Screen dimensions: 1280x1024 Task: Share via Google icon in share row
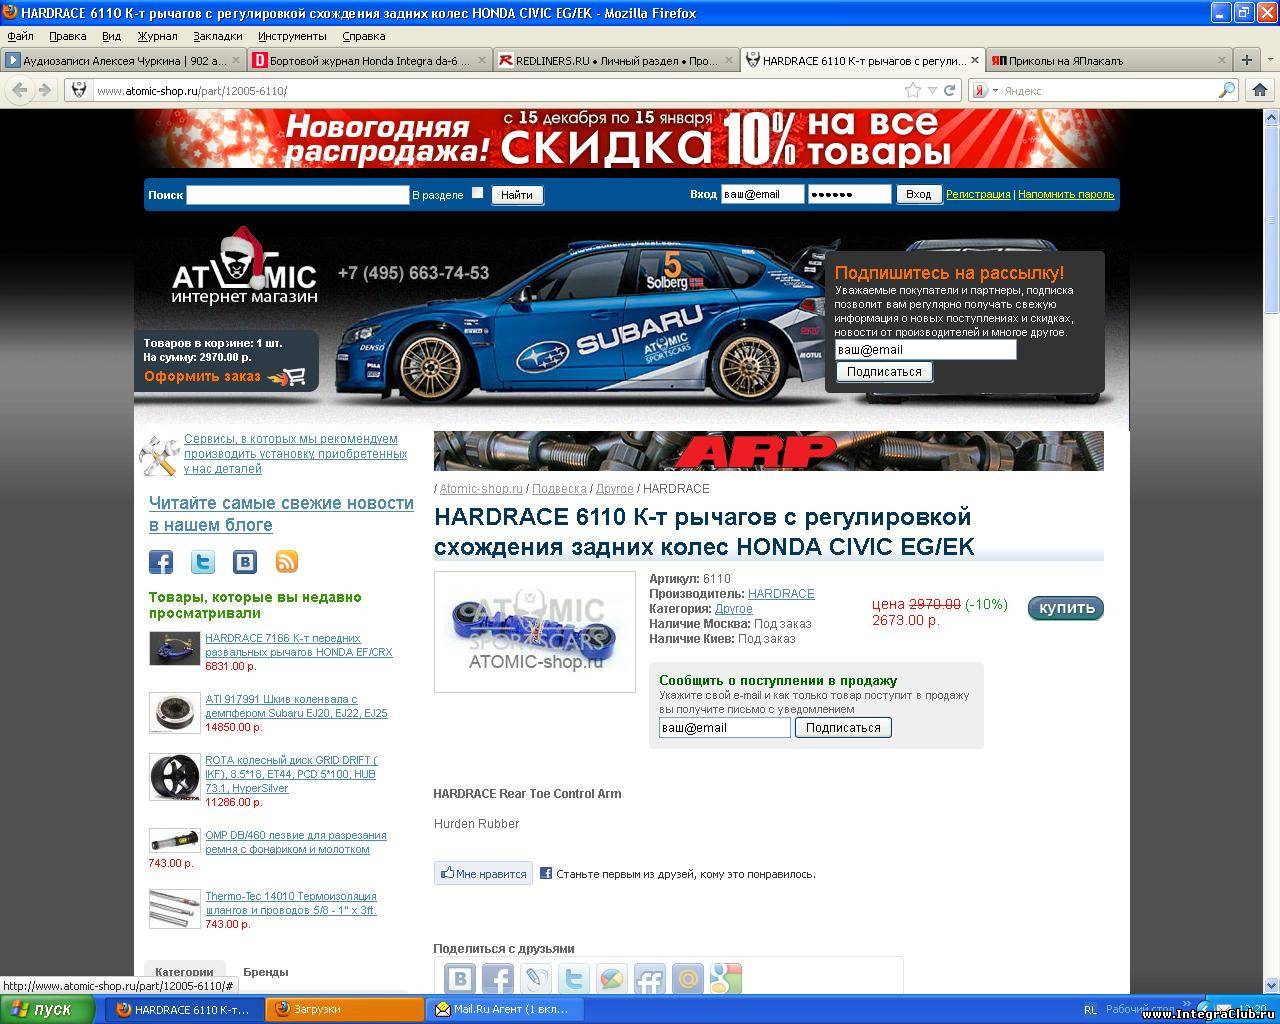click(726, 979)
